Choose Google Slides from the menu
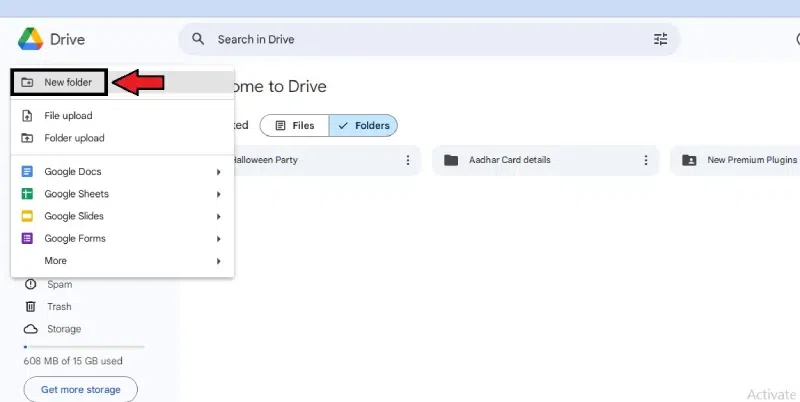This screenshot has height=402, width=800. coord(122,216)
